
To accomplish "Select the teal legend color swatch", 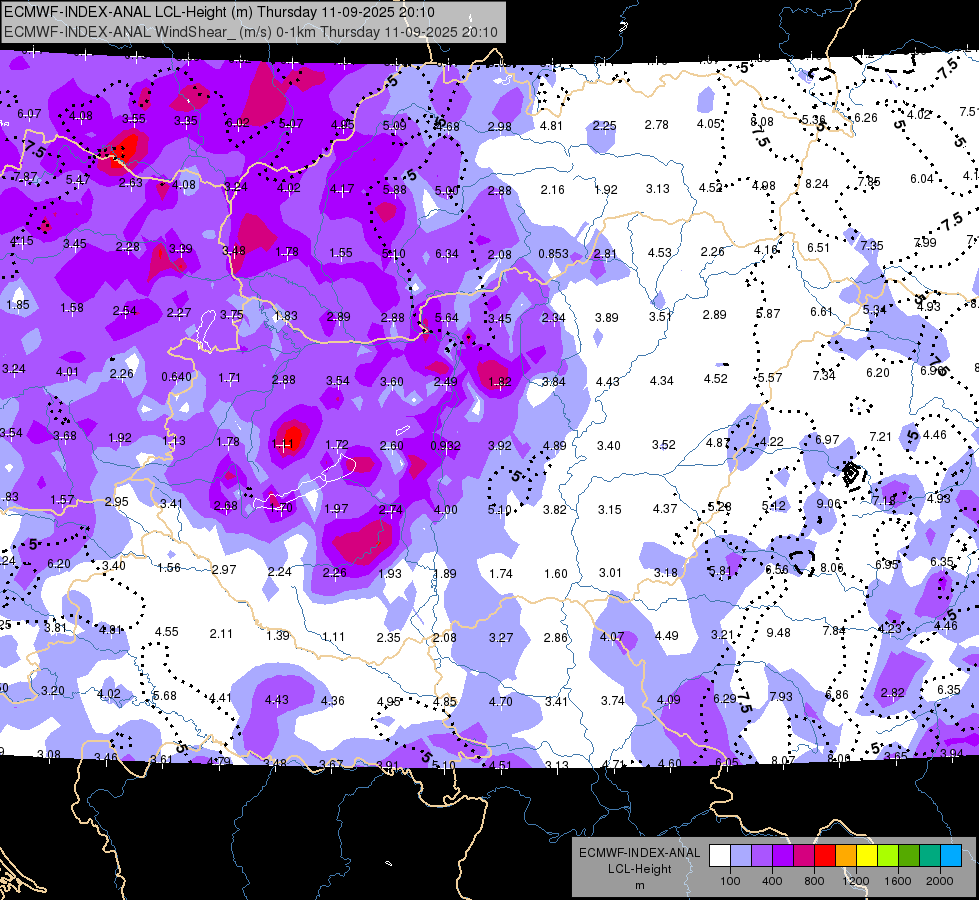I will [930, 855].
